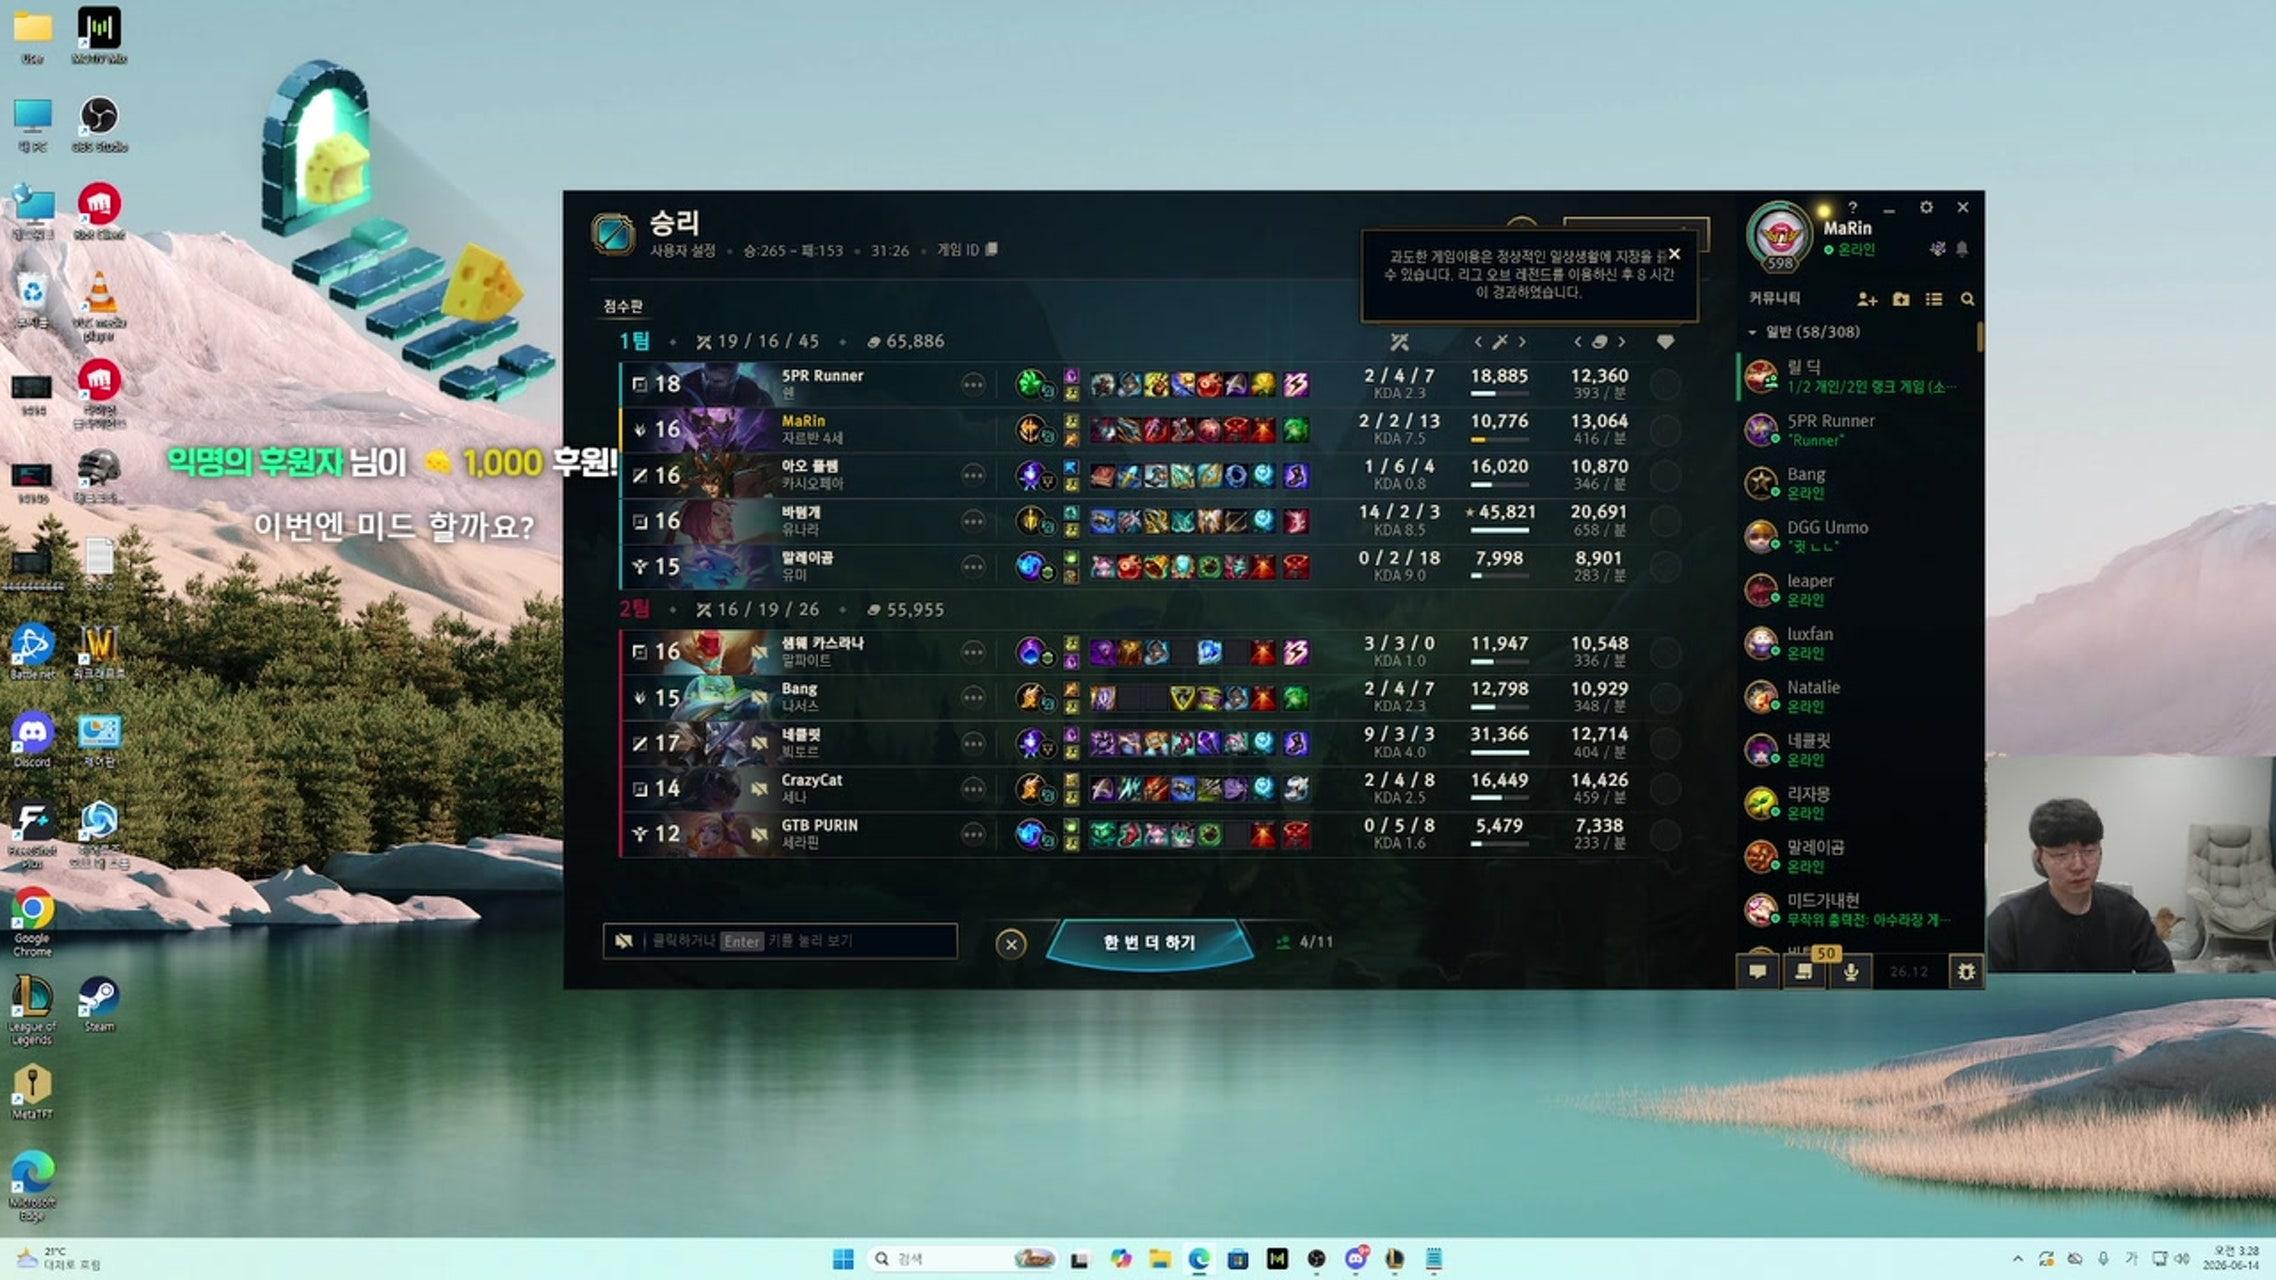Select friend luxfan

(1860, 643)
